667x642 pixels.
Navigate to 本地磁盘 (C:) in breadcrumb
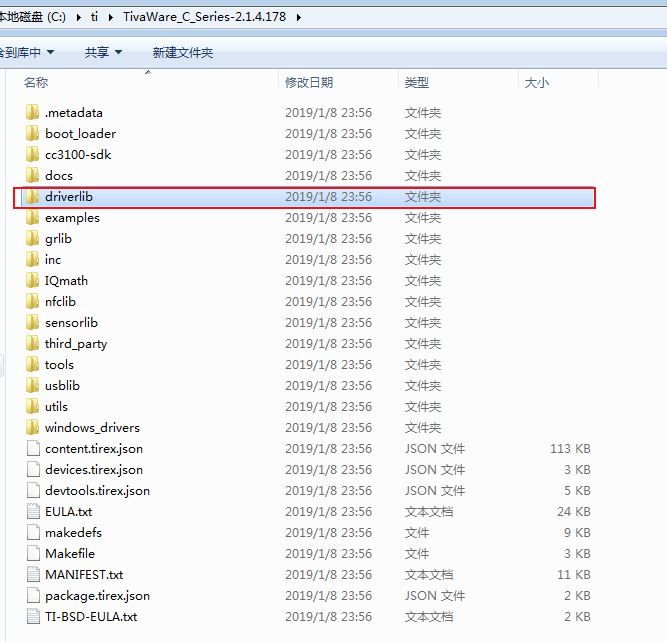pos(32,17)
